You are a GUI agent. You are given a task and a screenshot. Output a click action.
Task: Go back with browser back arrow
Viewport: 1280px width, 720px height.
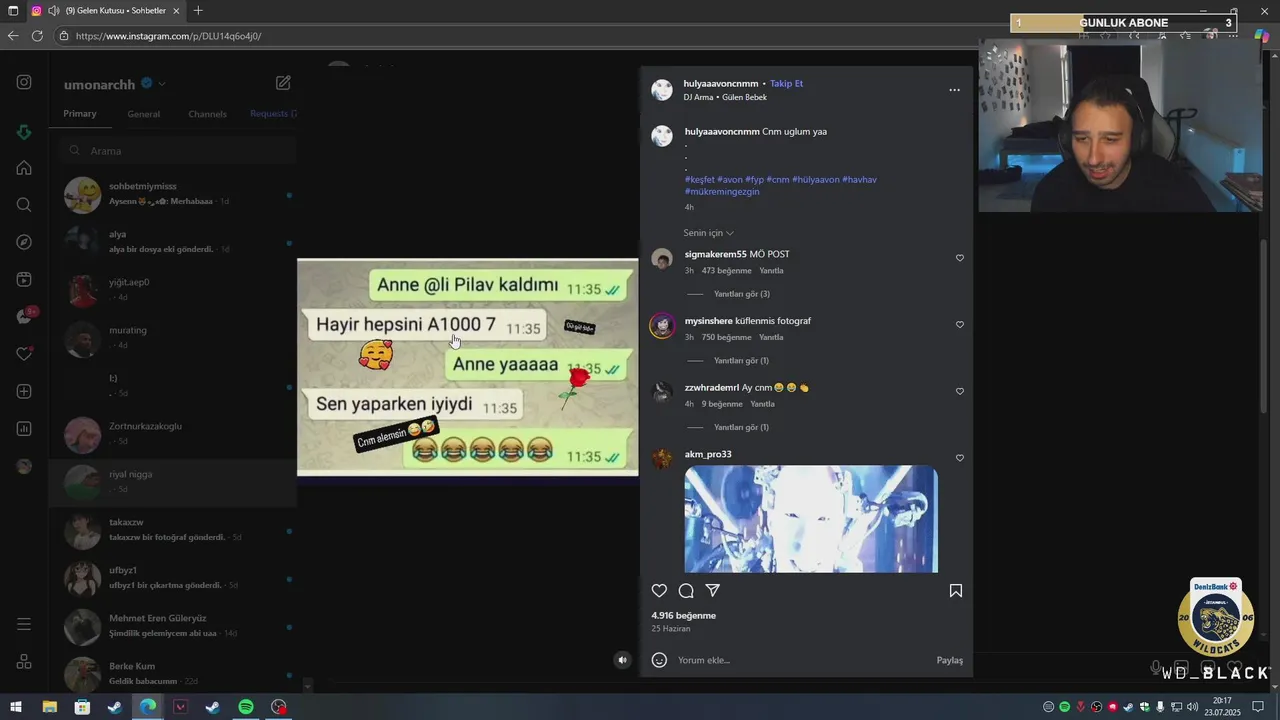13,36
